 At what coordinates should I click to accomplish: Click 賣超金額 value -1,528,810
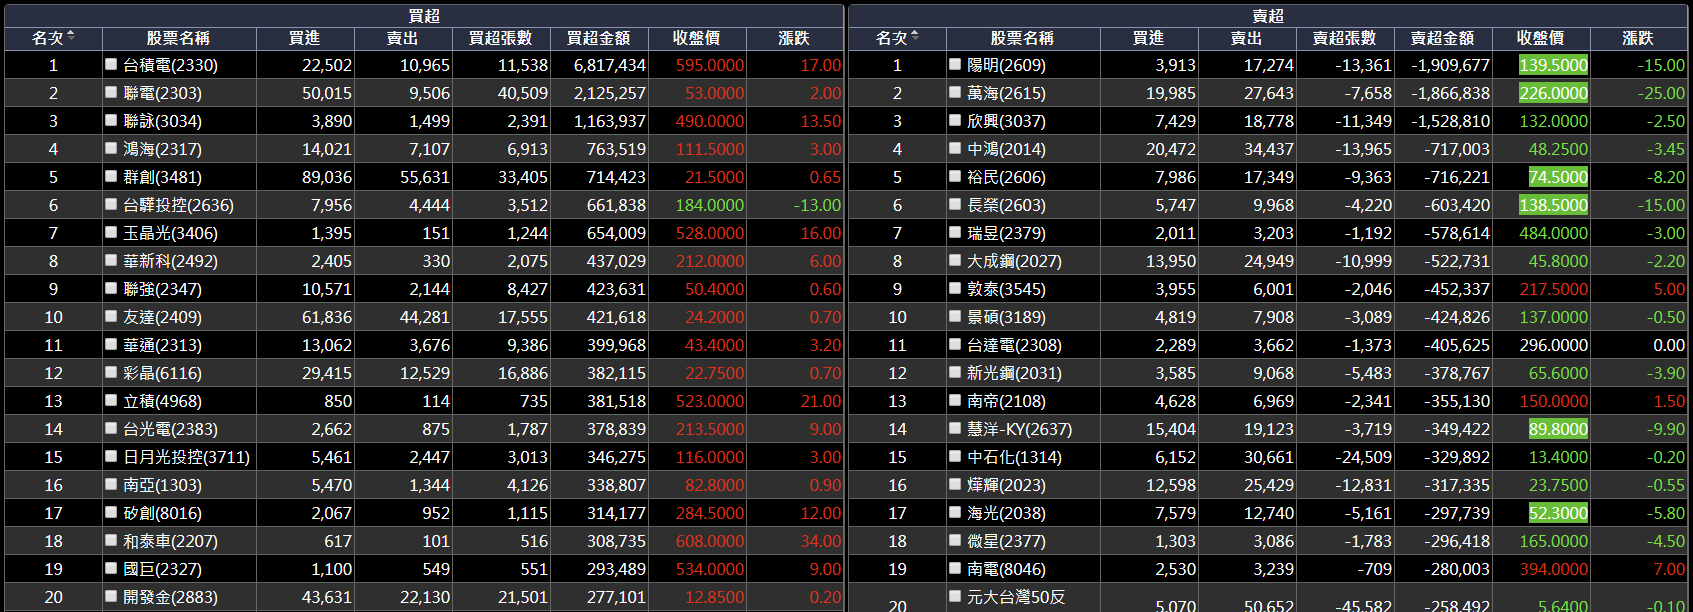[x=1450, y=121]
